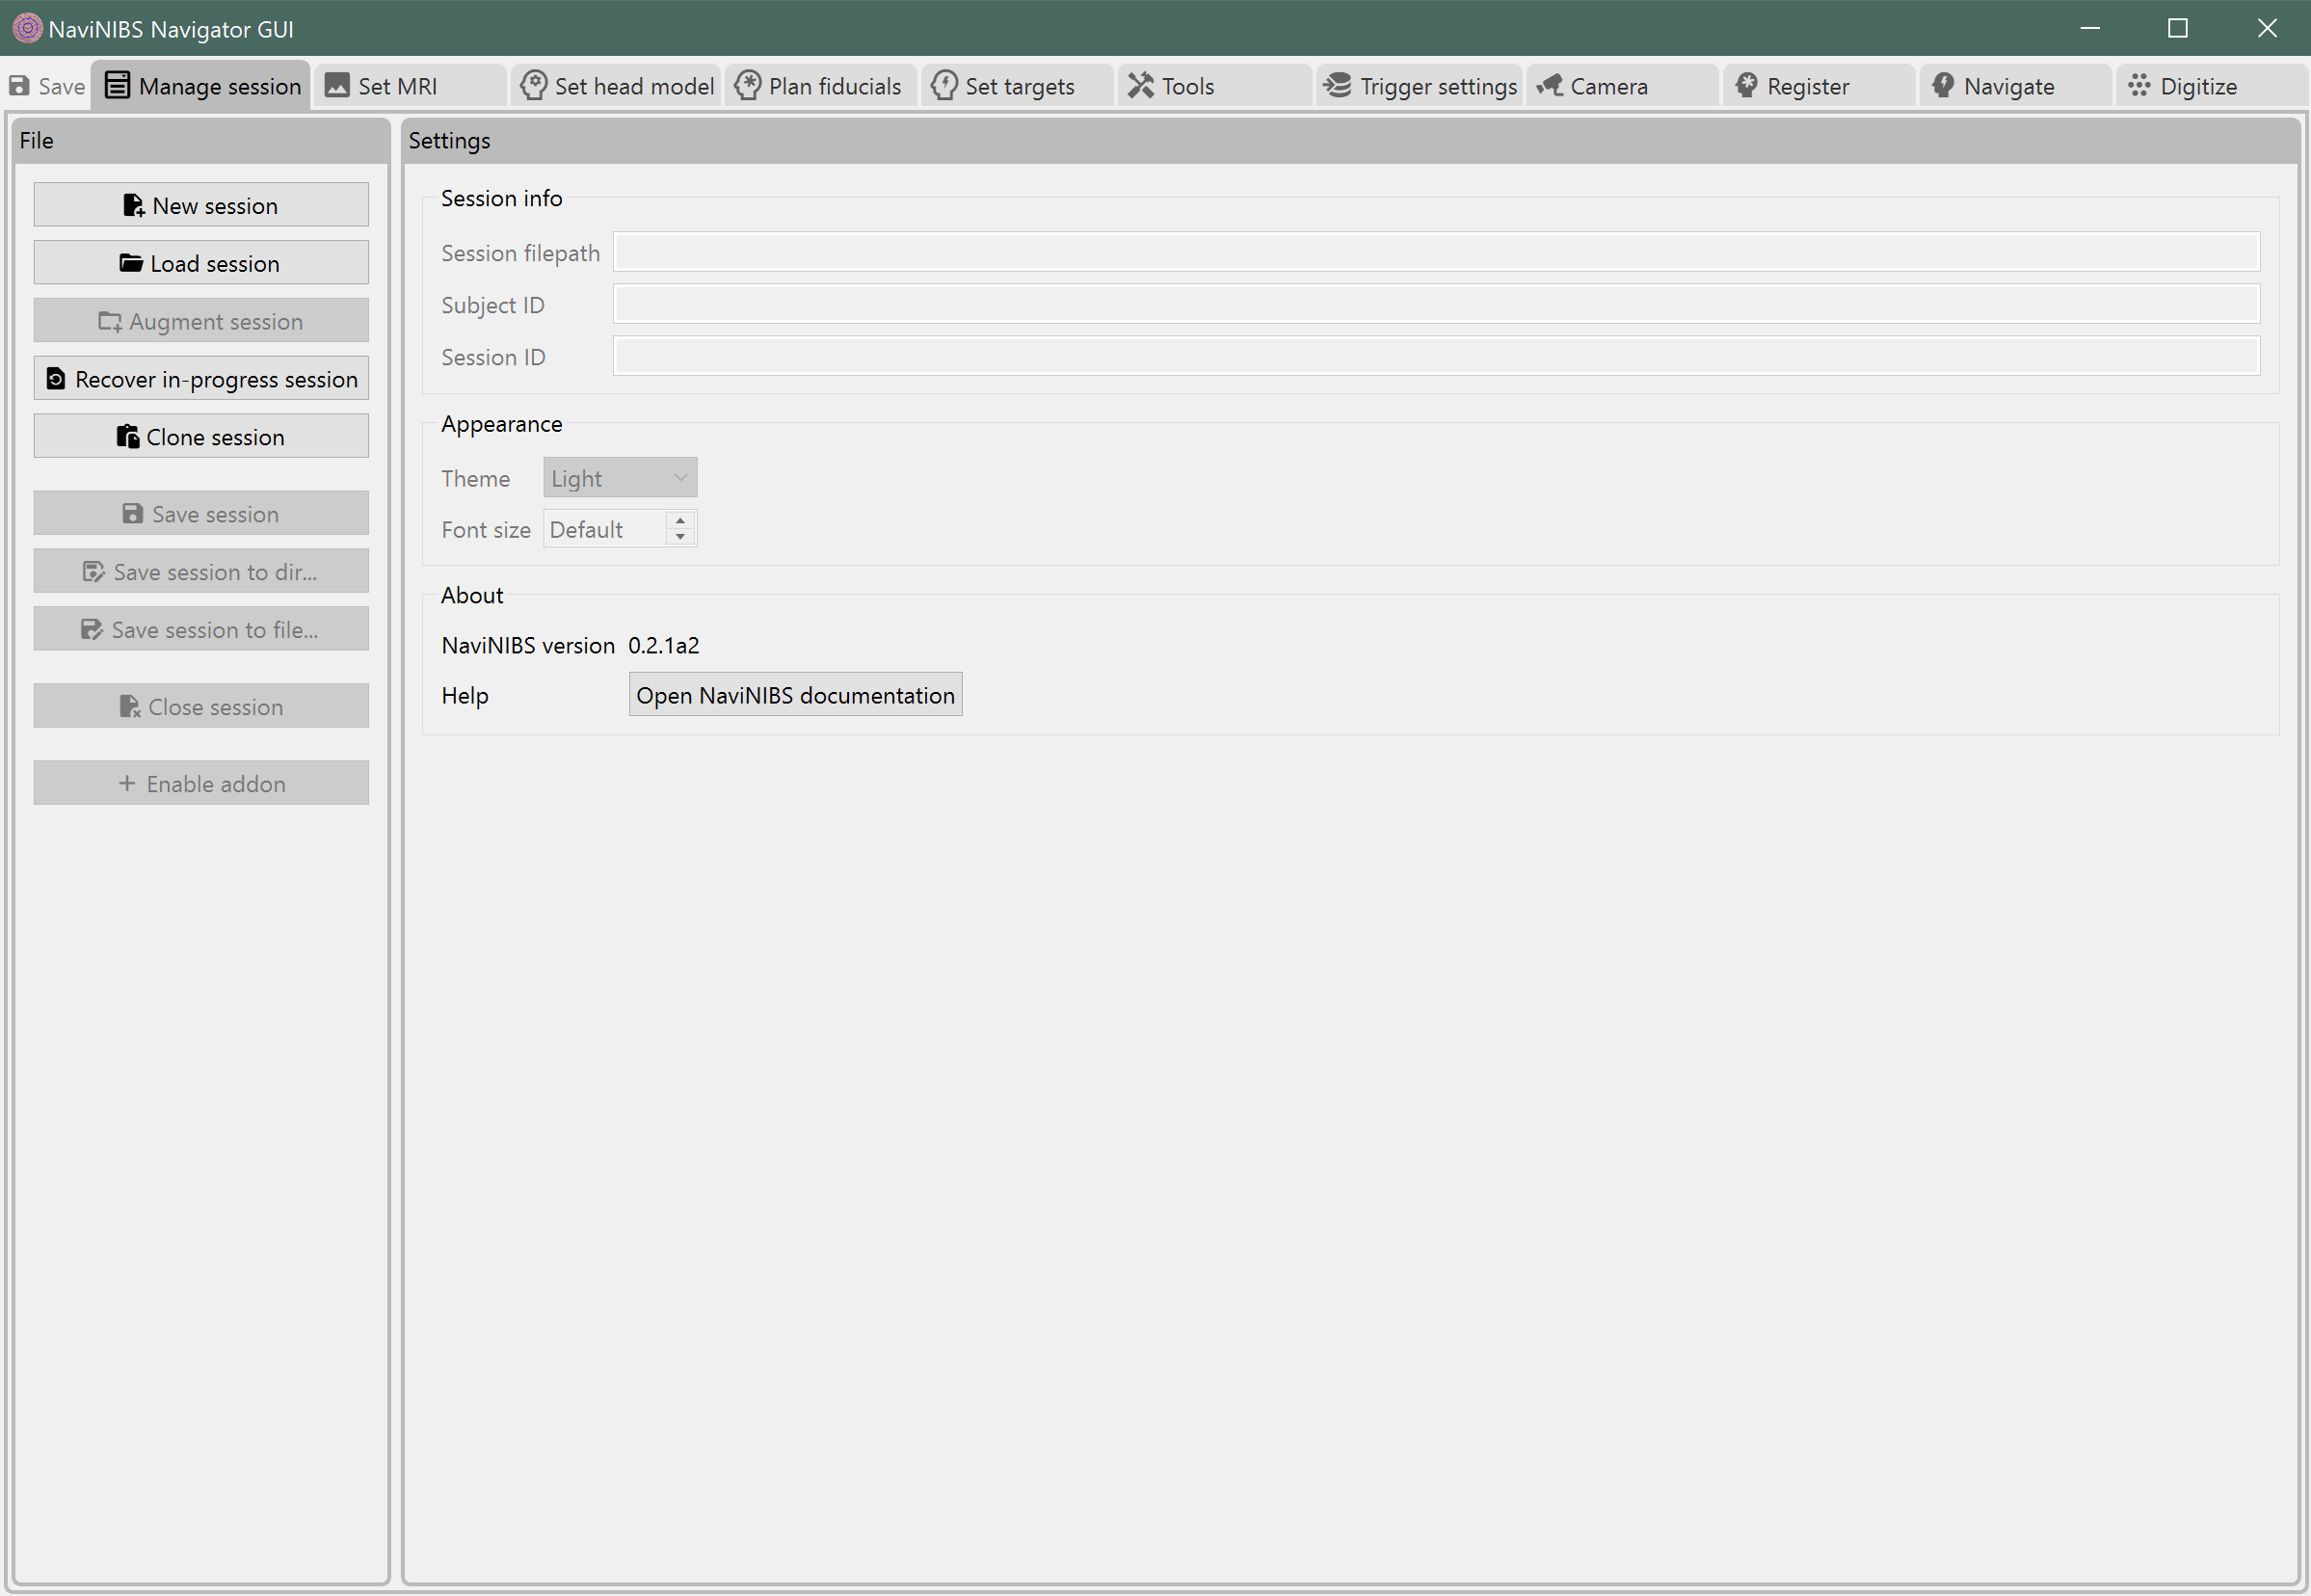Choose Save session to dir...

point(201,572)
